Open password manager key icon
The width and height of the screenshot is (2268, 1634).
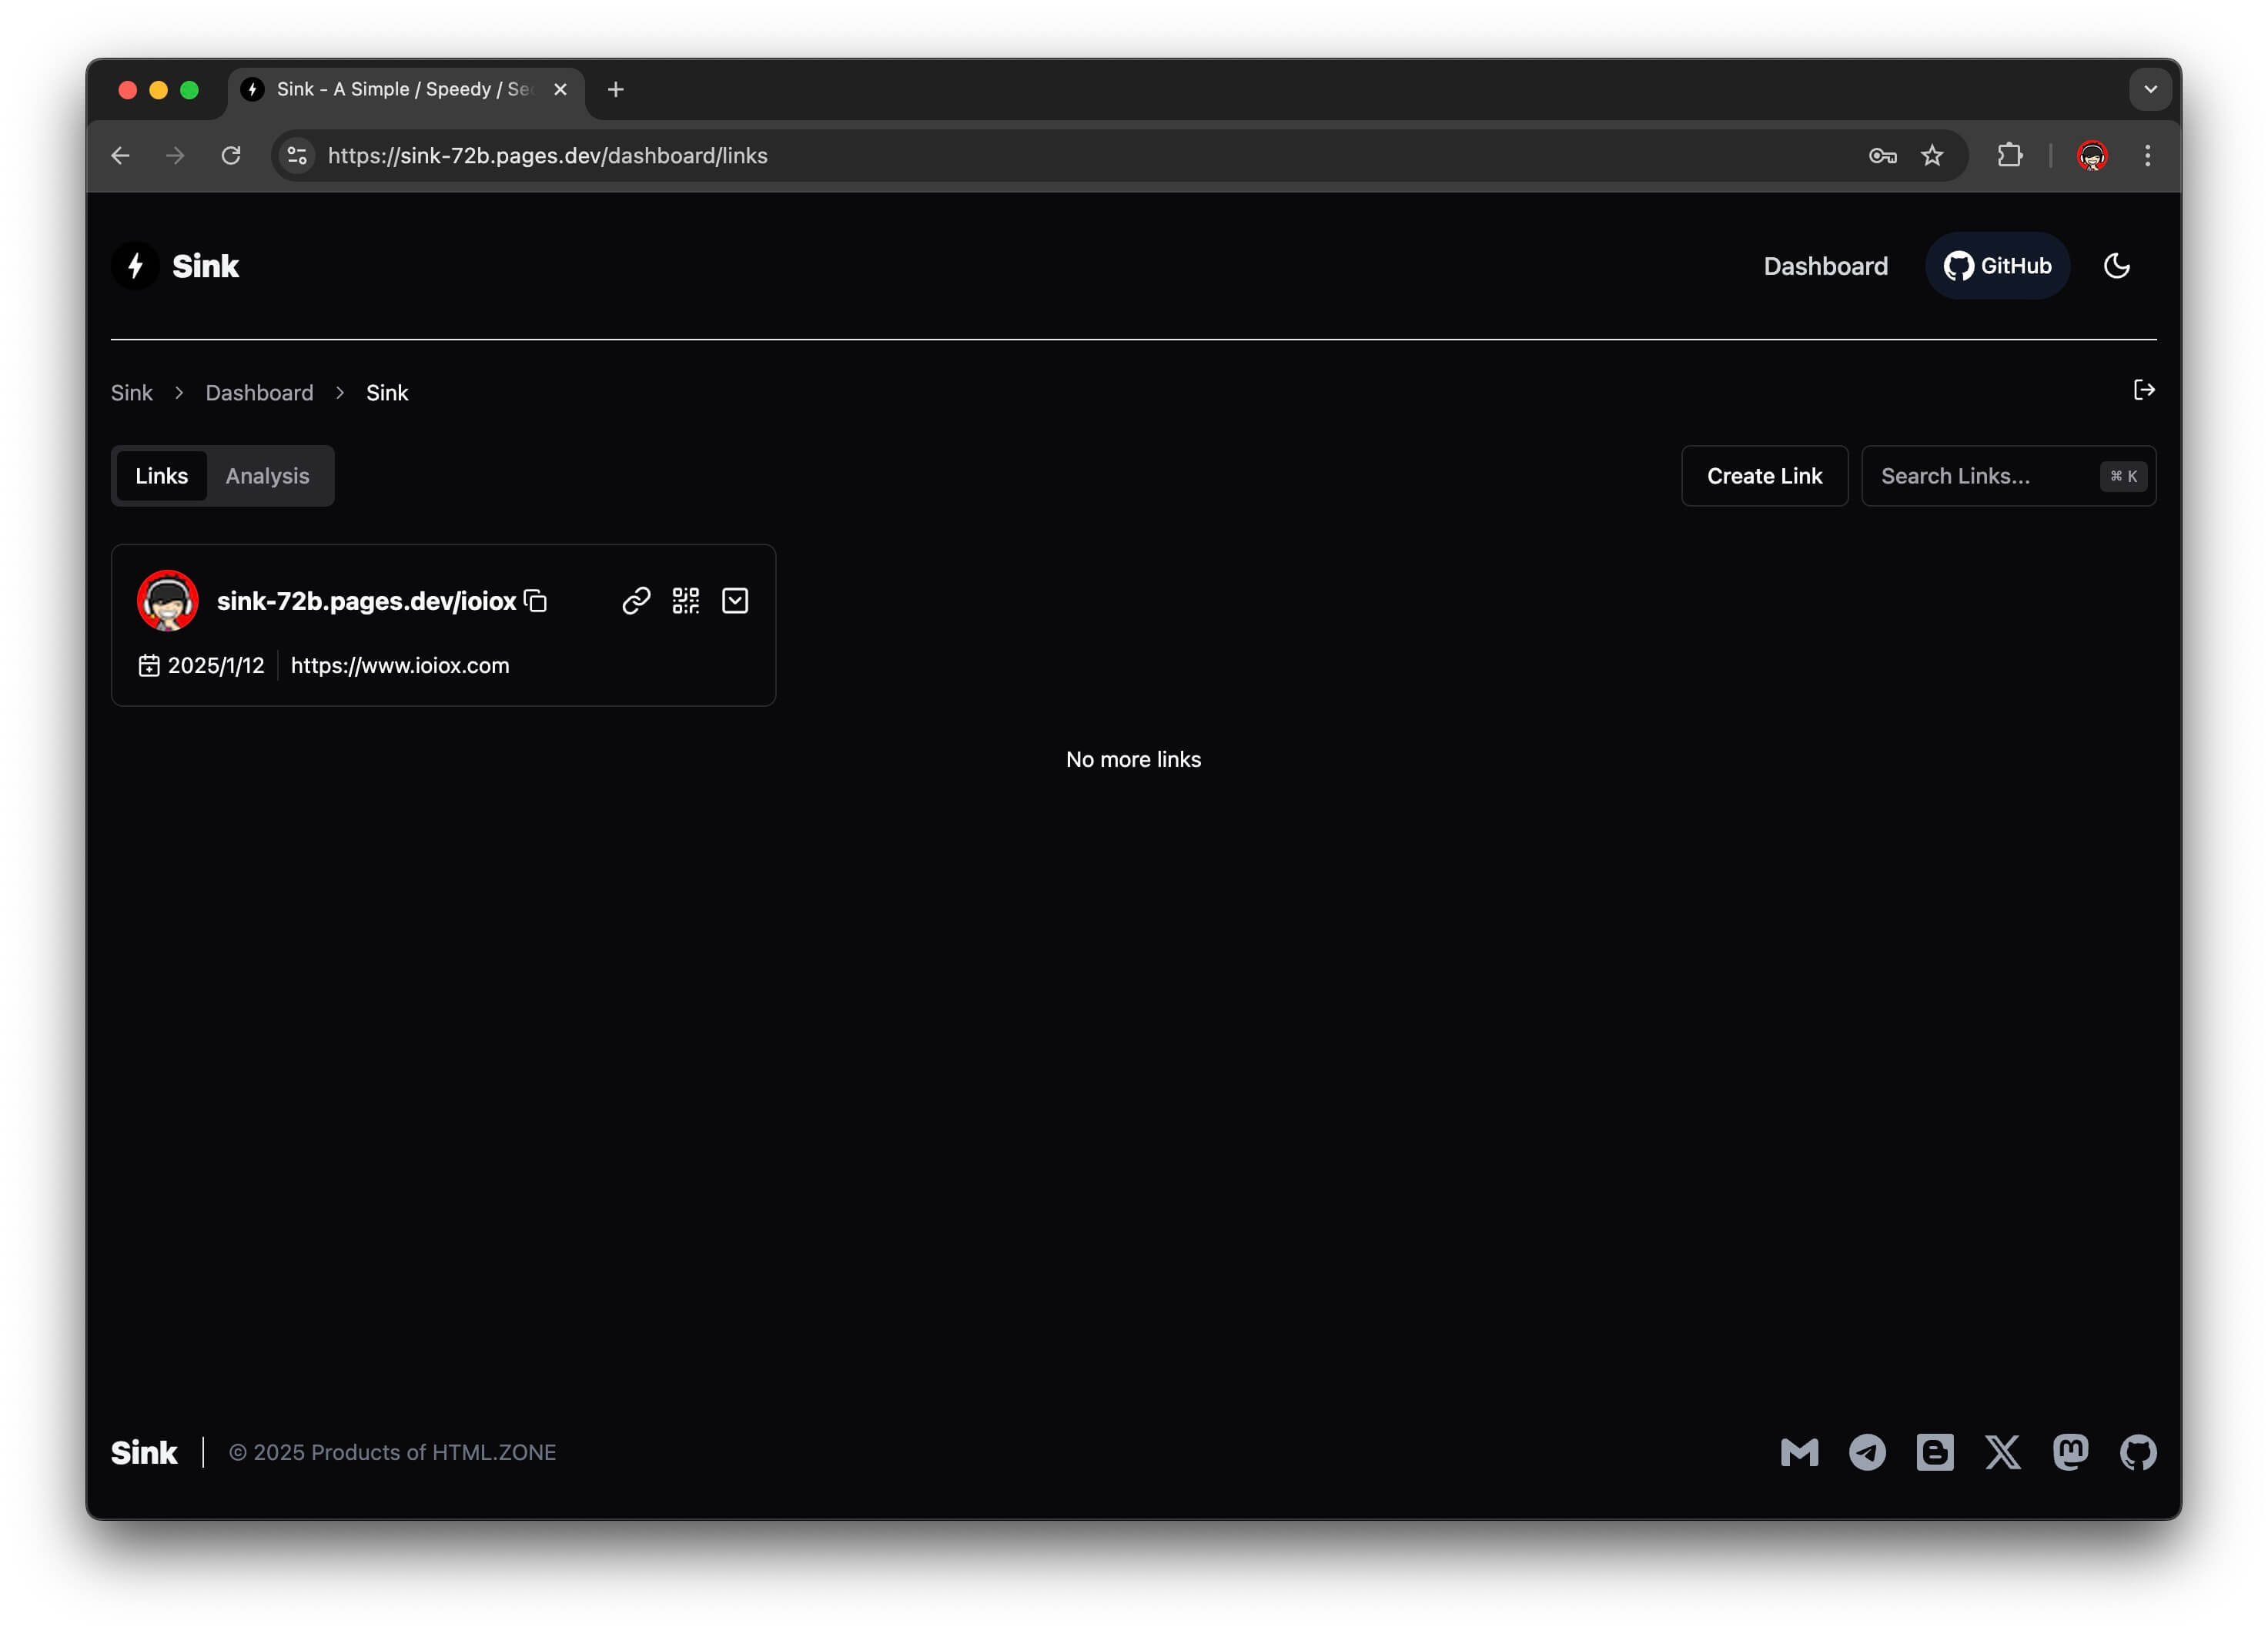pos(1882,156)
